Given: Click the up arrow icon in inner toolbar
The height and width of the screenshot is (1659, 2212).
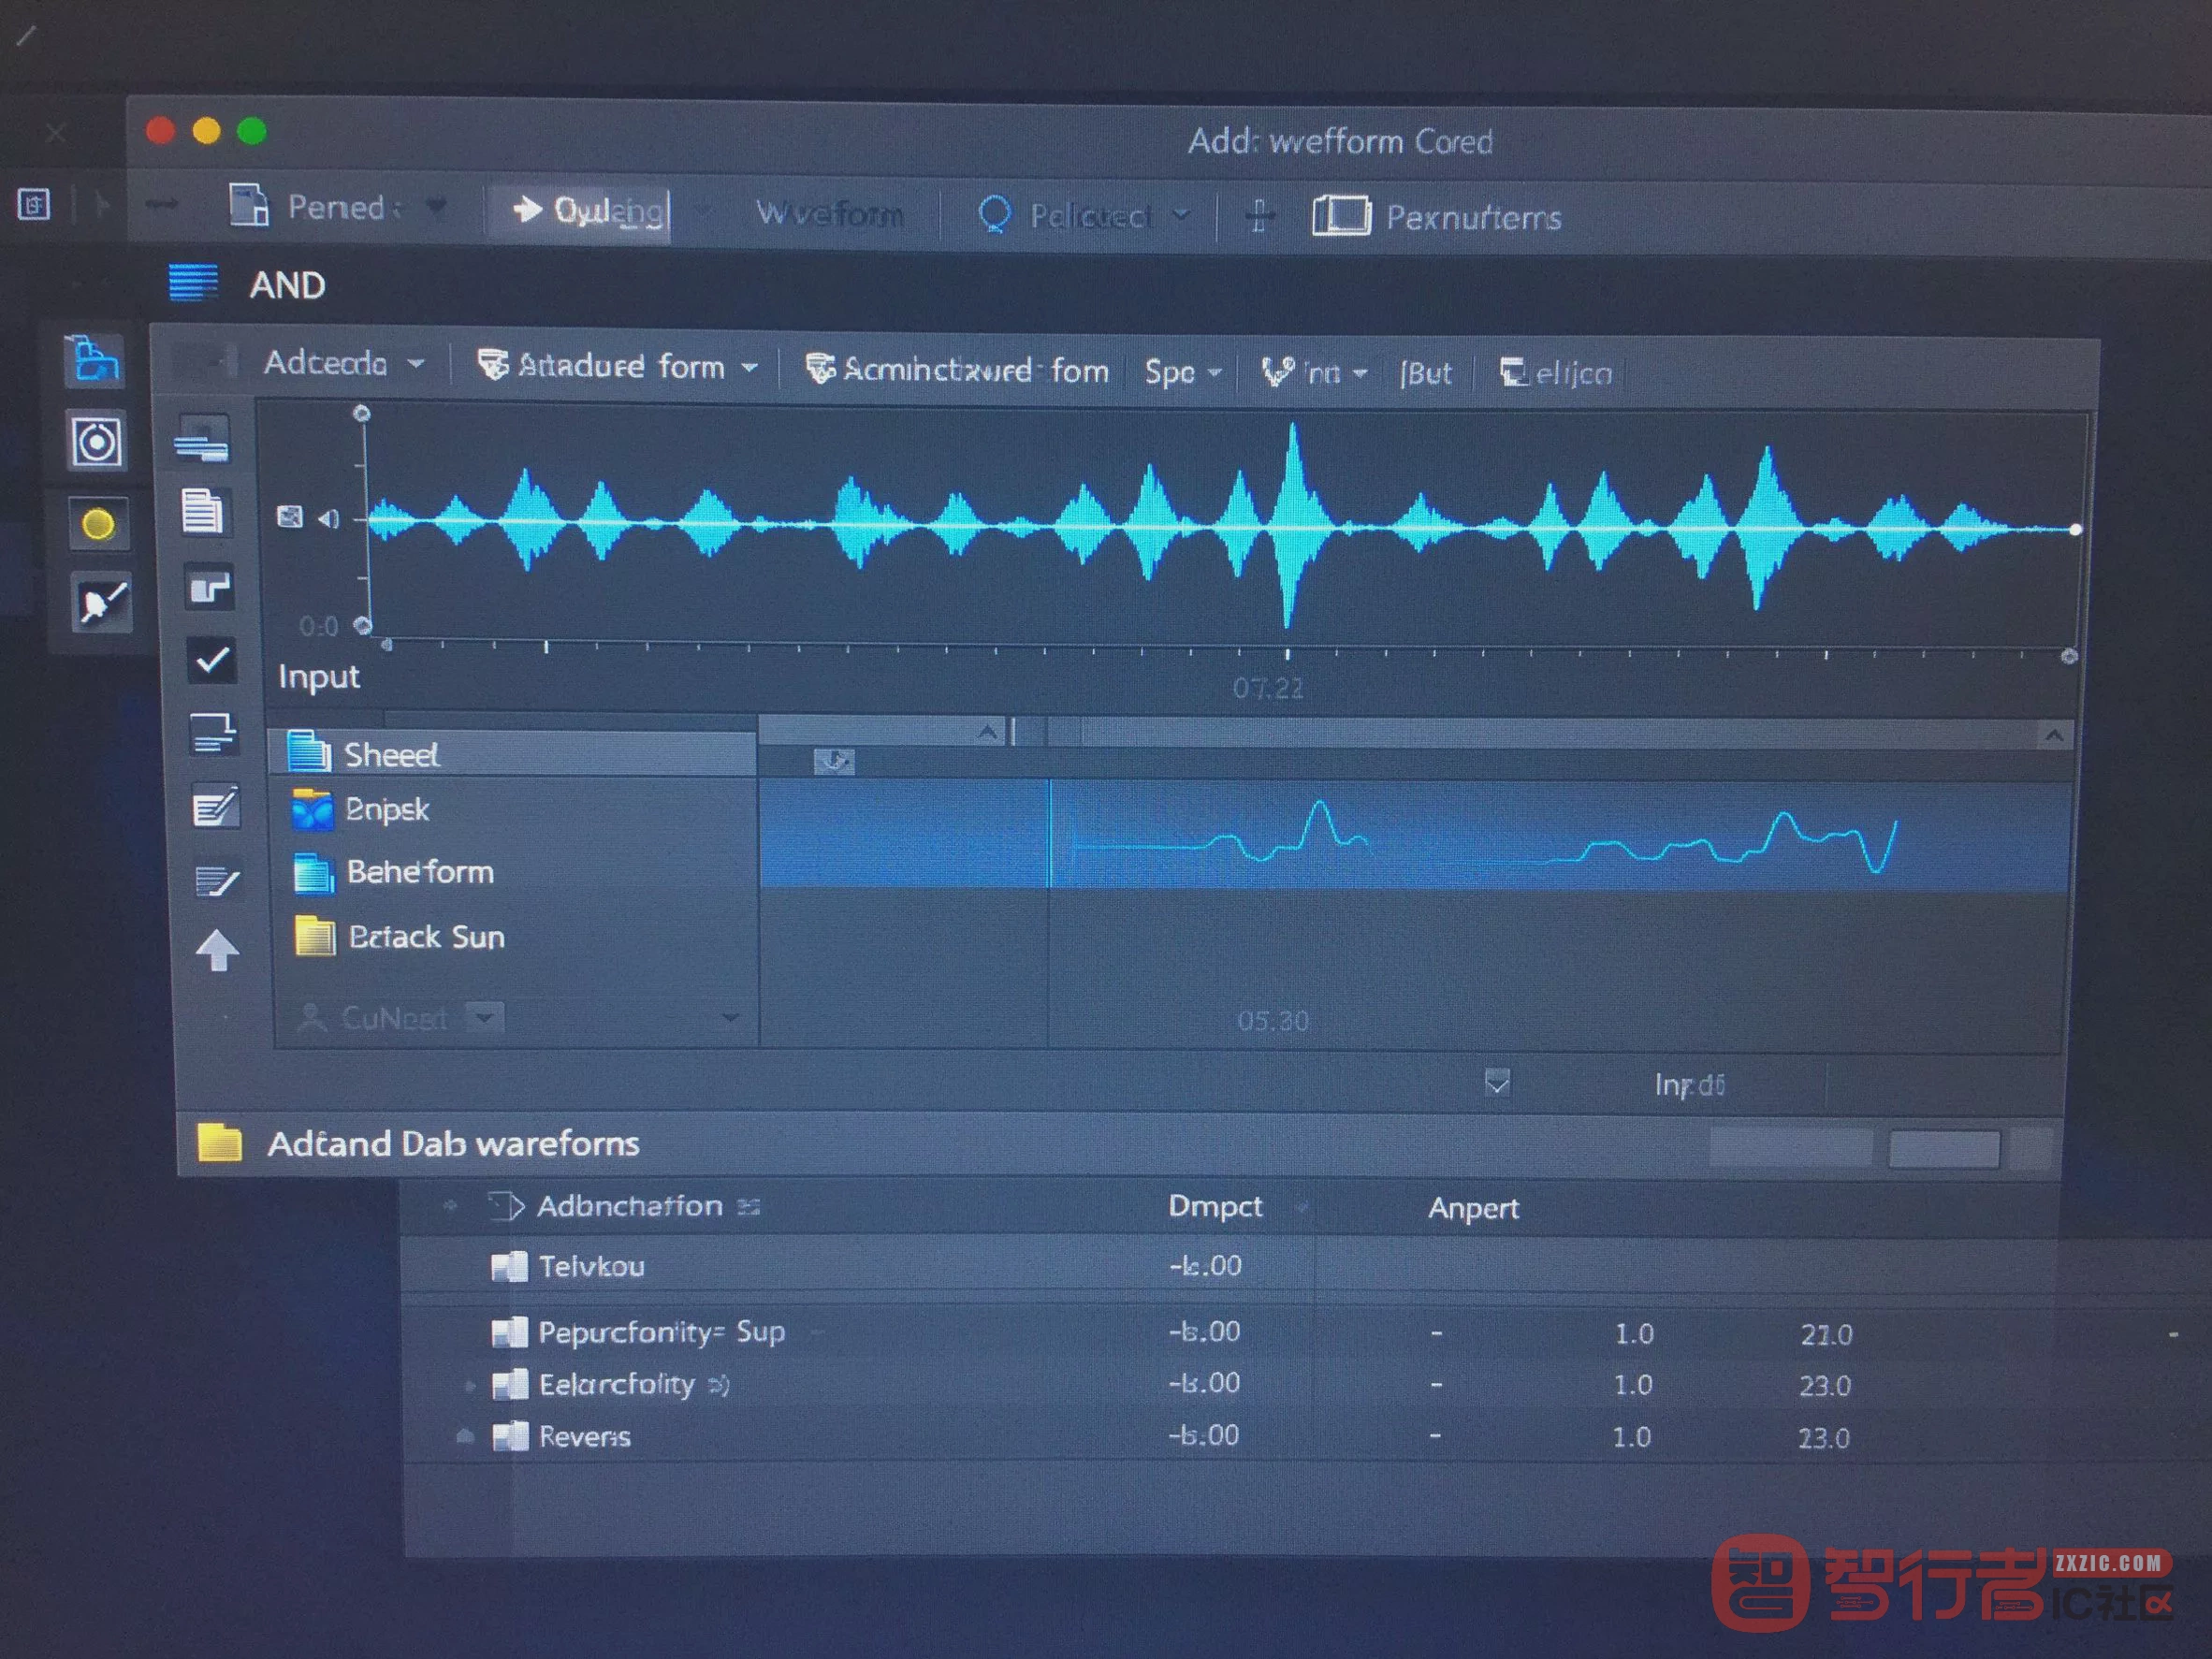Looking at the screenshot, I should pyautogui.click(x=217, y=950).
